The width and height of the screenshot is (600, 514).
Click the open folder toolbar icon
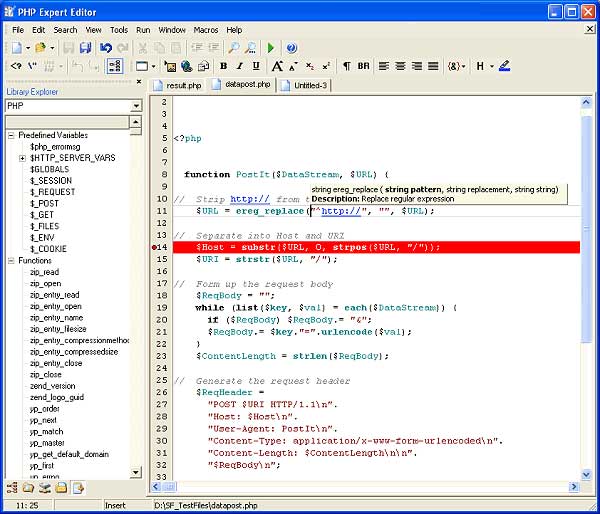40,48
